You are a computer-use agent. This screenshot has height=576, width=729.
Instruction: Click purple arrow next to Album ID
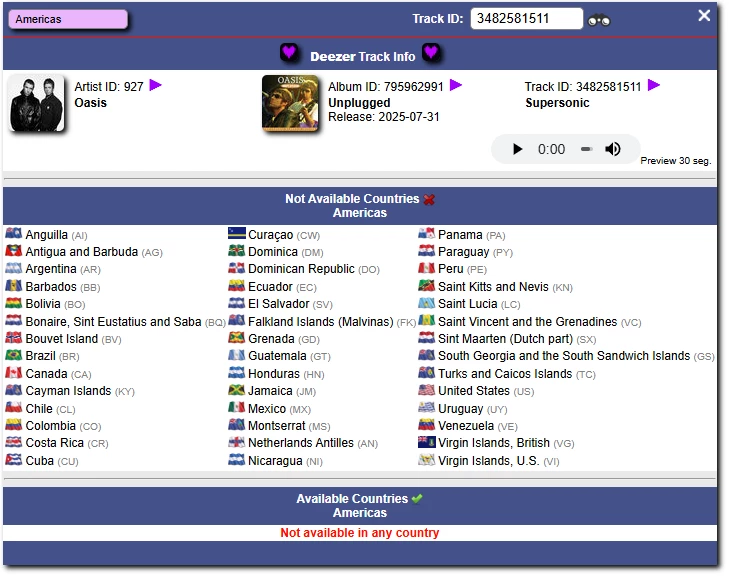coord(456,85)
